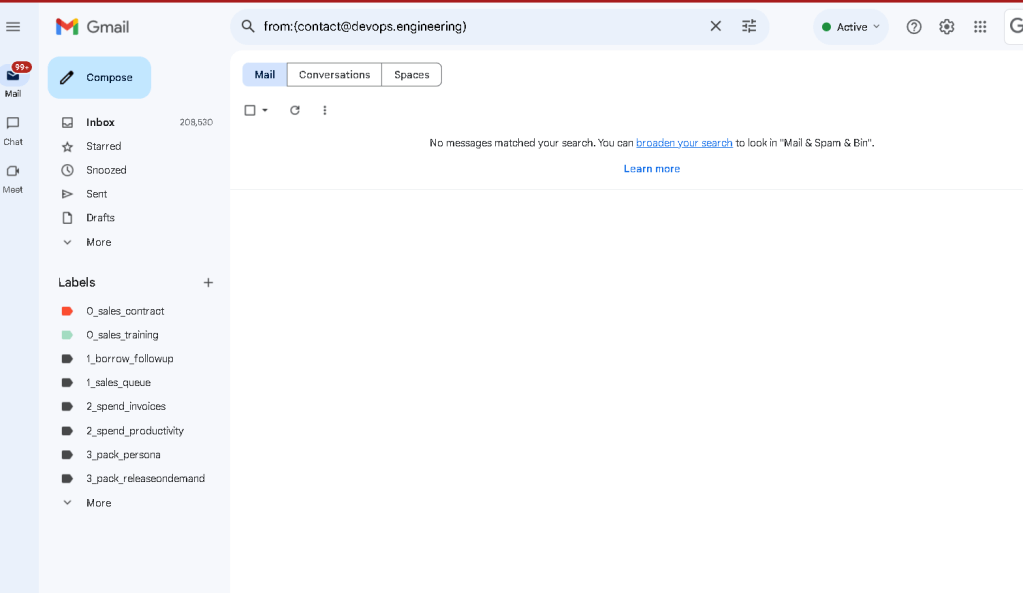Click the 2_spend_productivity label tag icon
The image size is (1023, 593).
tap(67, 431)
